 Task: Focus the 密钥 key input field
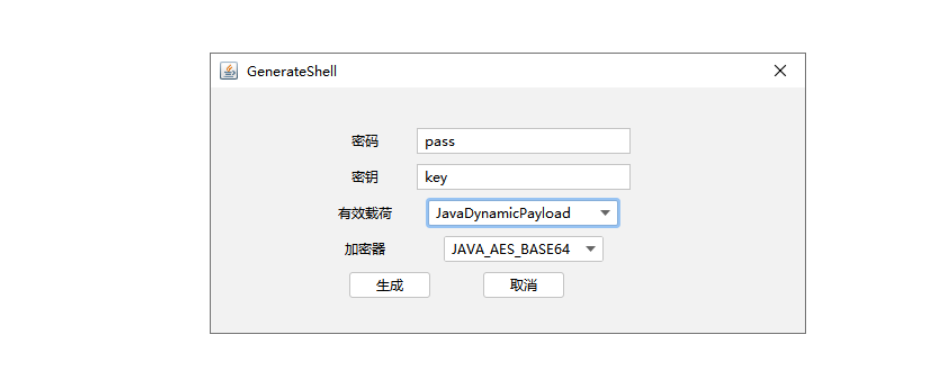coord(523,177)
